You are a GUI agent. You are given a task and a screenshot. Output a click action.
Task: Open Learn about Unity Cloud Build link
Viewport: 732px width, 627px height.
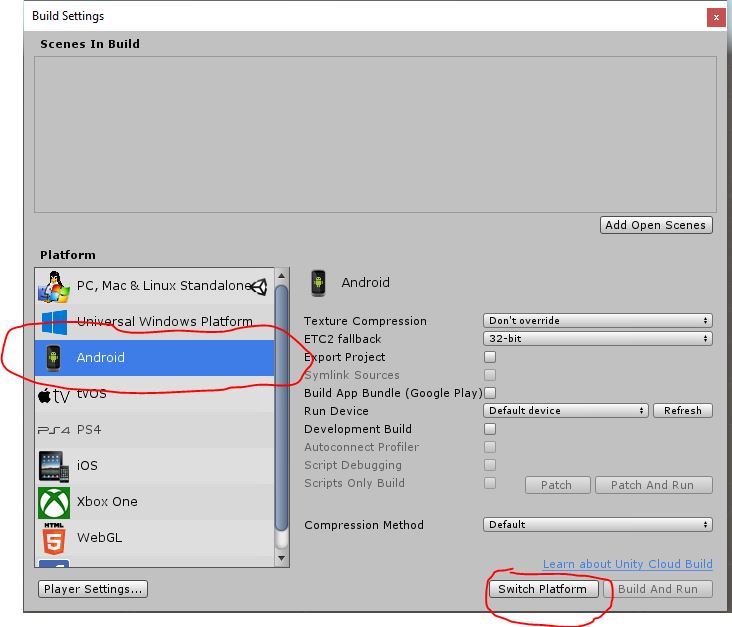click(x=627, y=564)
